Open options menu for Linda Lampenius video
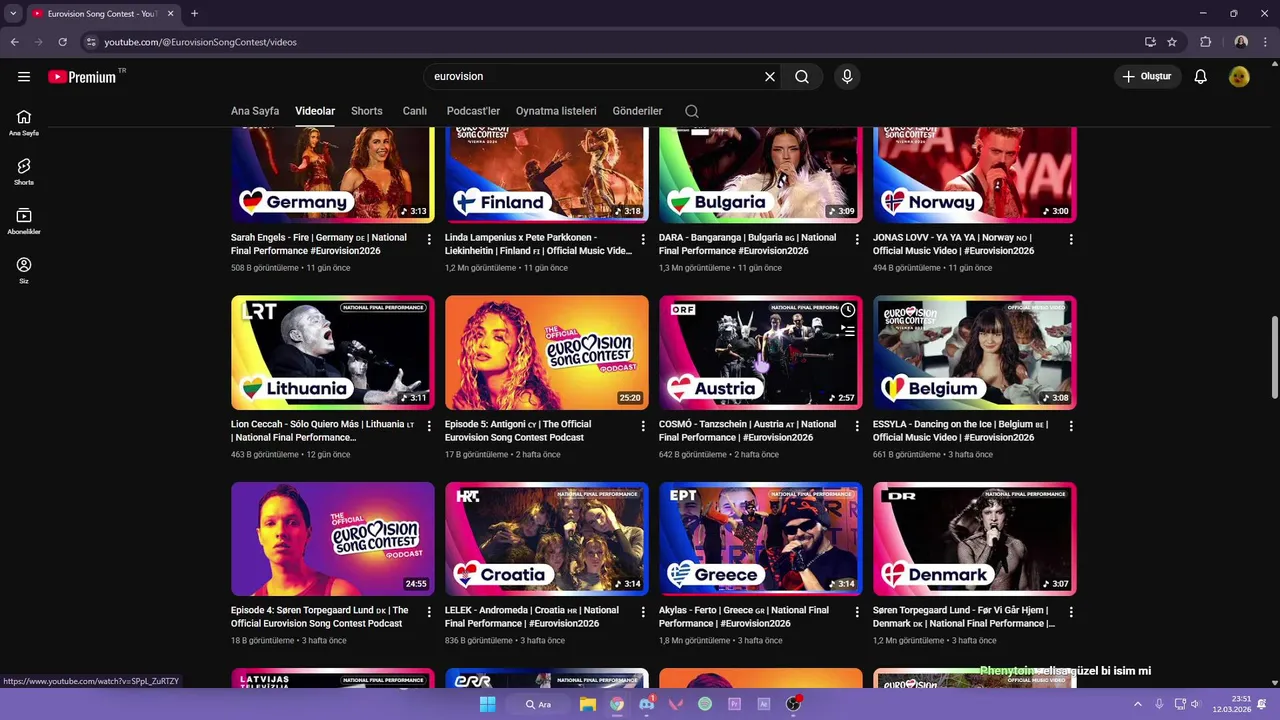Image resolution: width=1280 pixels, height=720 pixels. click(x=643, y=240)
